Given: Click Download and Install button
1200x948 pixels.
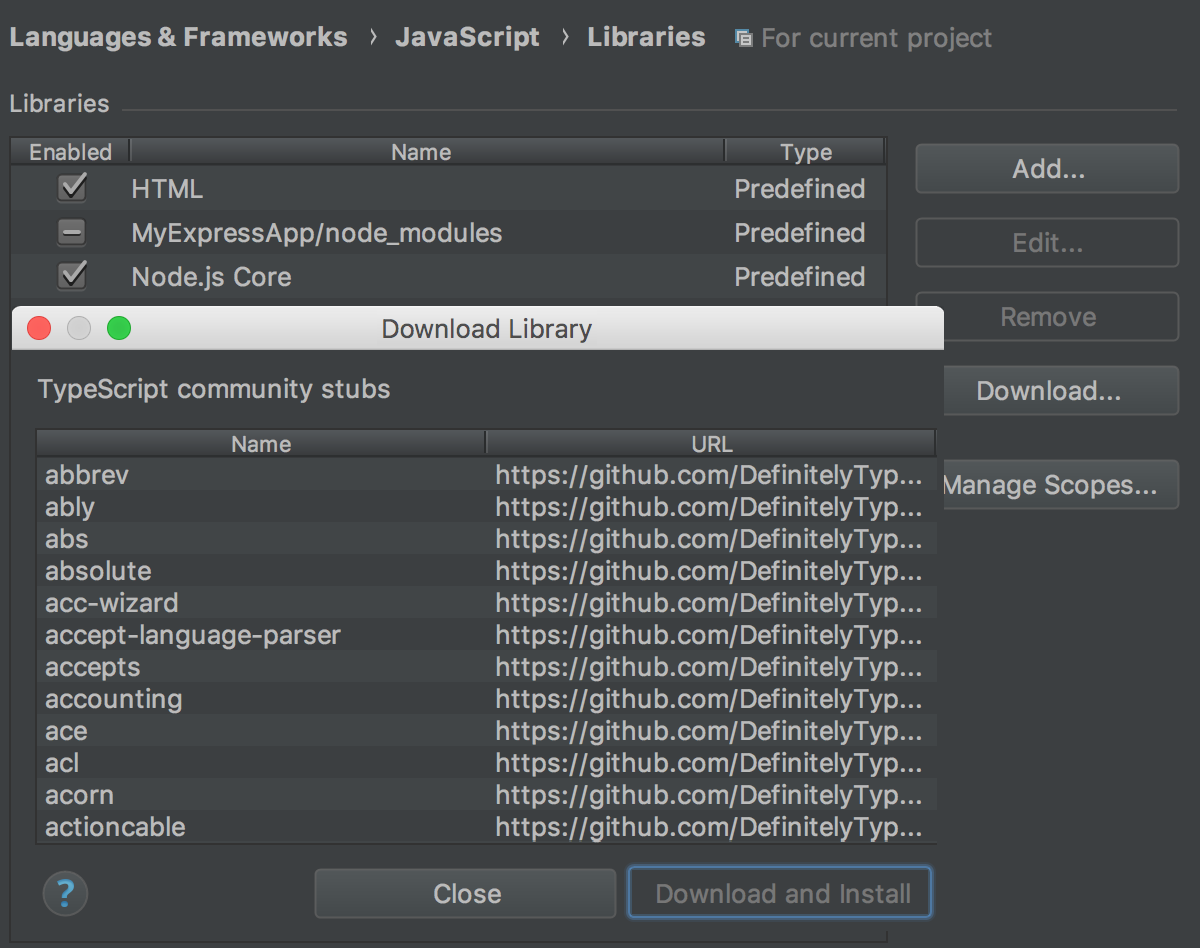Looking at the screenshot, I should pos(781,894).
